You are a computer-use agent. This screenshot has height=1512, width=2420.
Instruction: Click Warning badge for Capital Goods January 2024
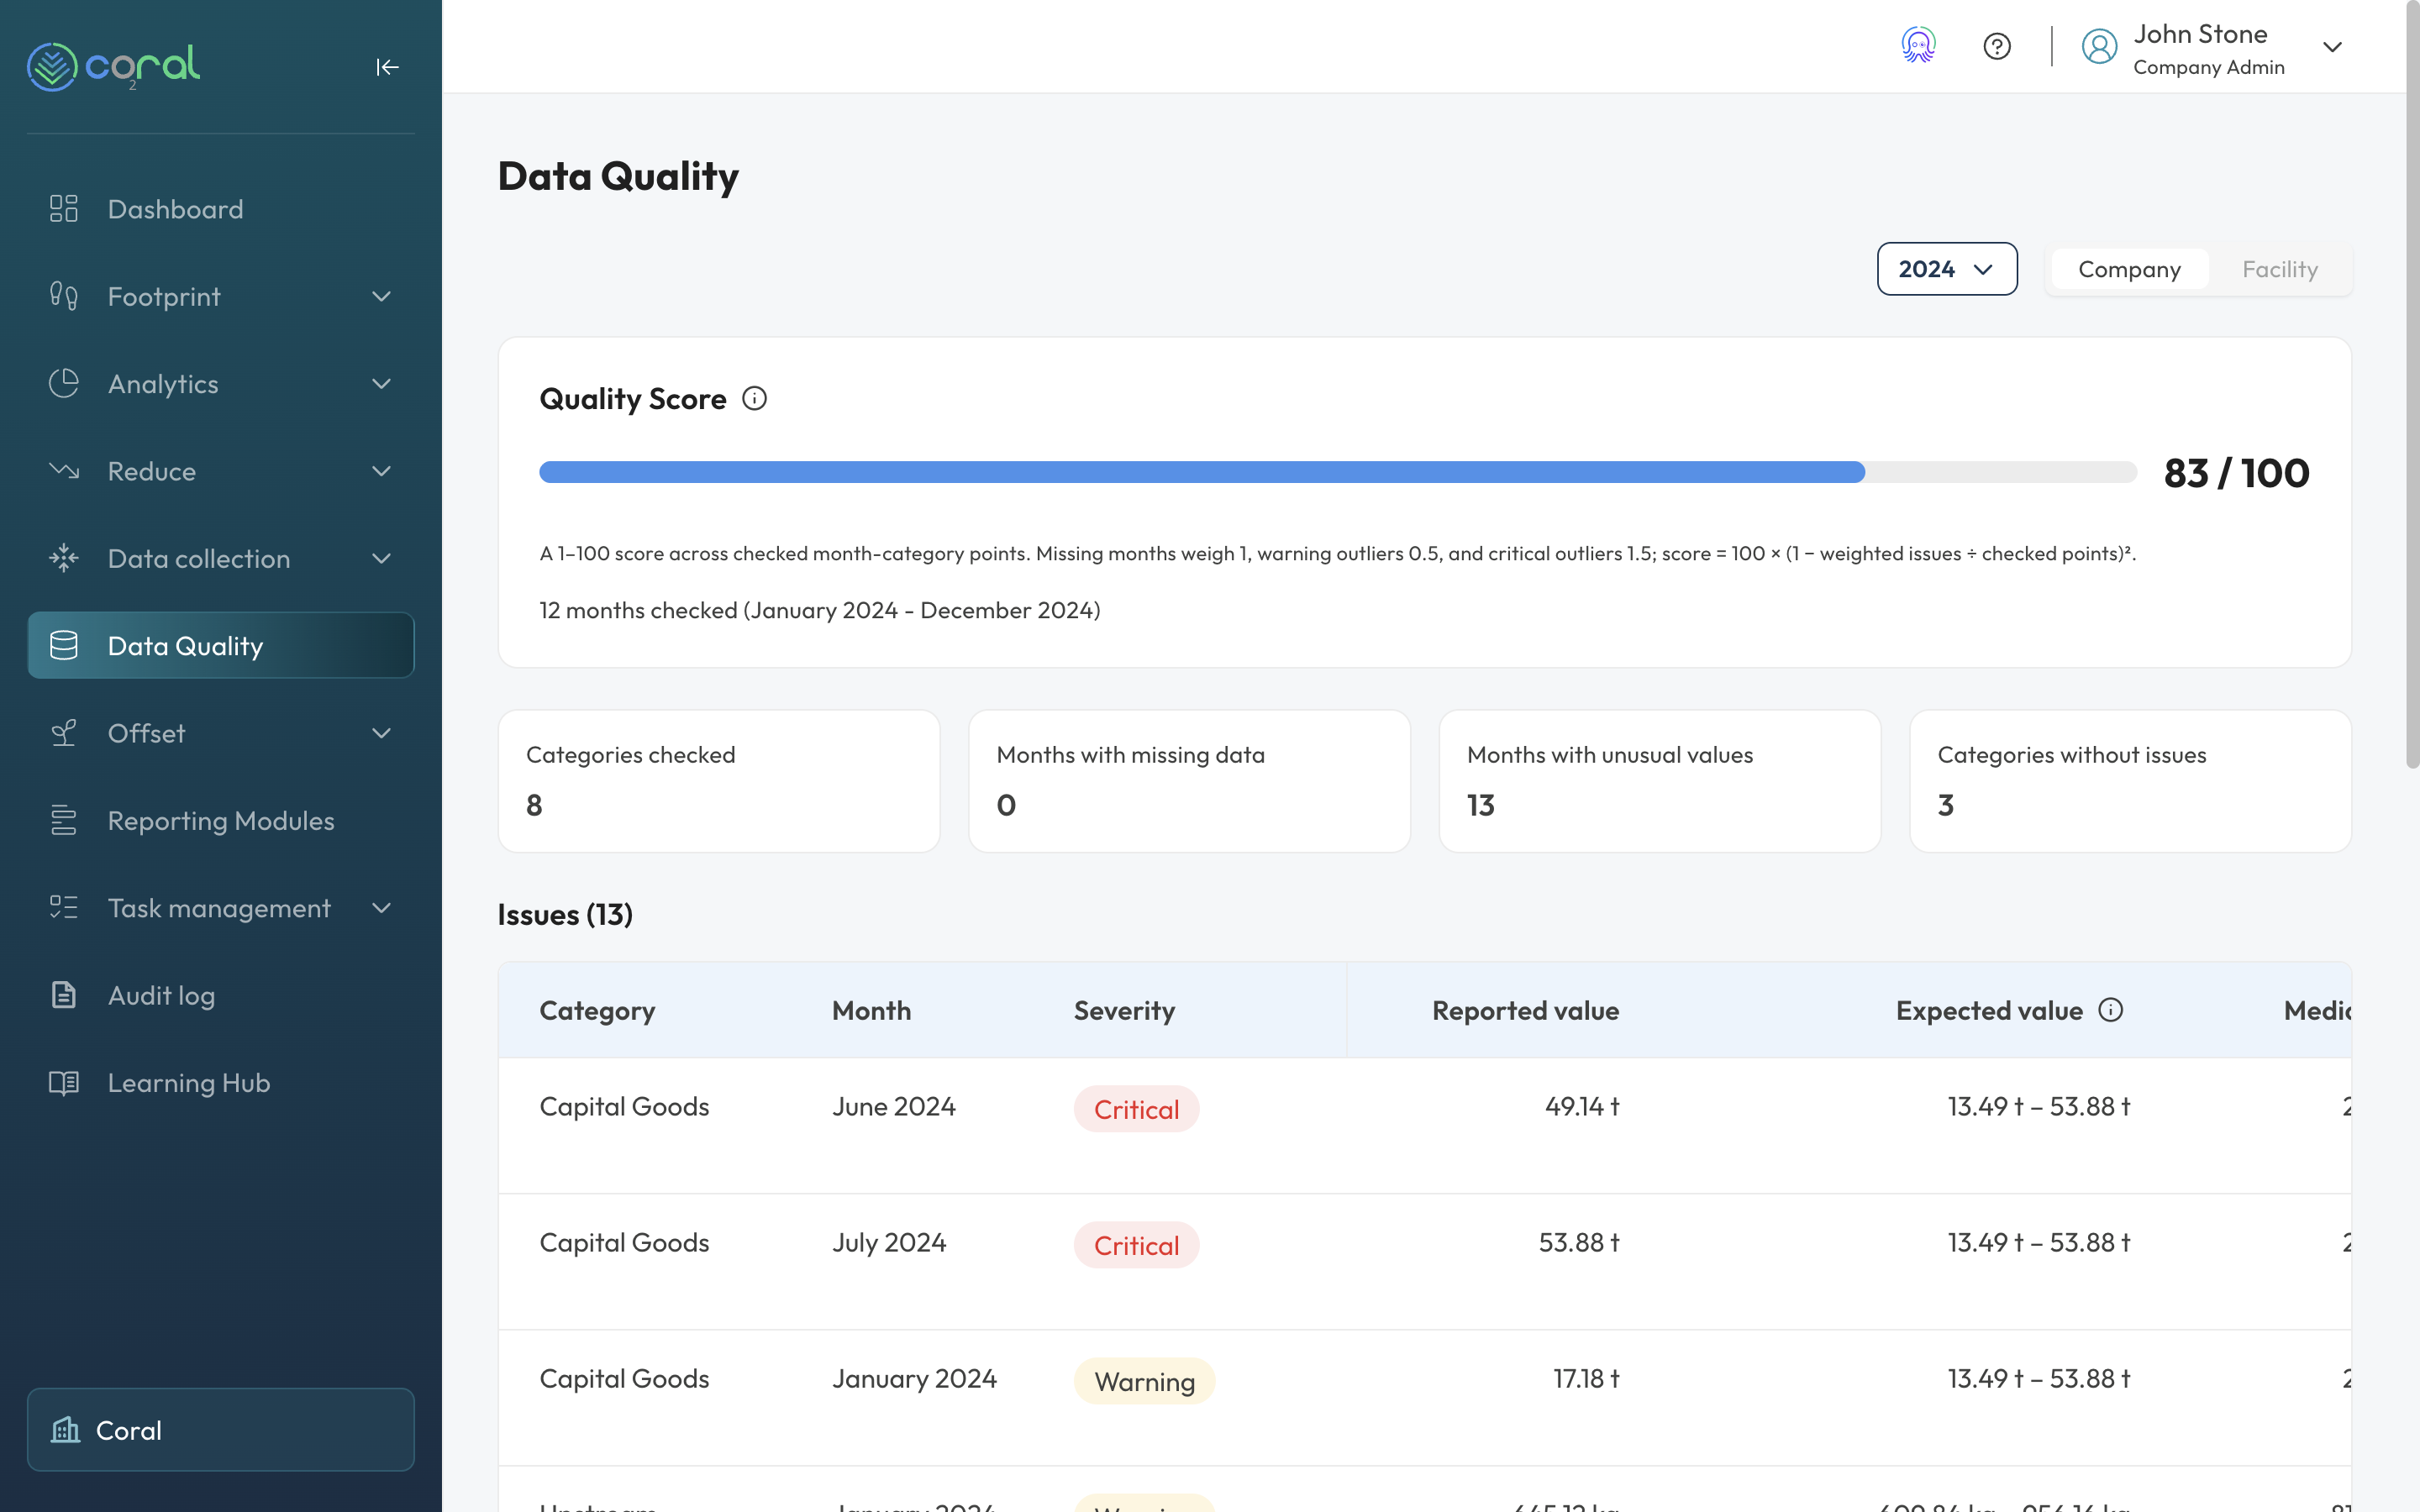[1144, 1381]
